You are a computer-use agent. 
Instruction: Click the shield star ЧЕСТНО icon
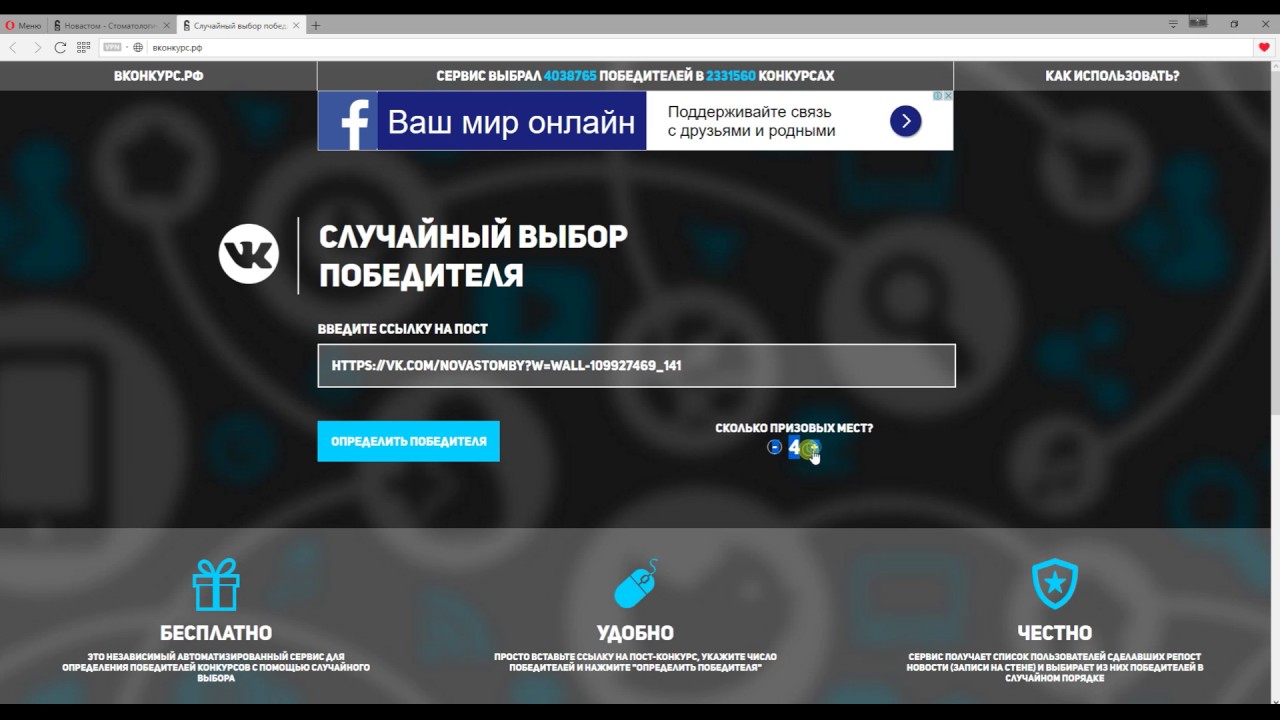(1055, 584)
